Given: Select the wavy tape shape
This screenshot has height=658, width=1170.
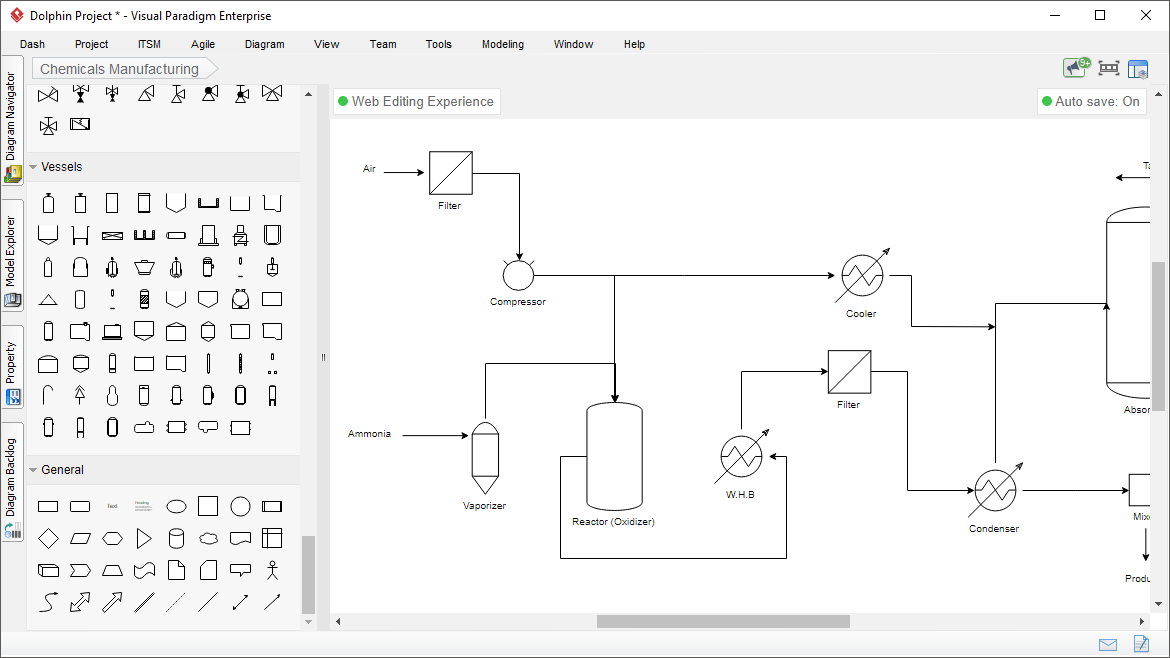Looking at the screenshot, I should 144,570.
